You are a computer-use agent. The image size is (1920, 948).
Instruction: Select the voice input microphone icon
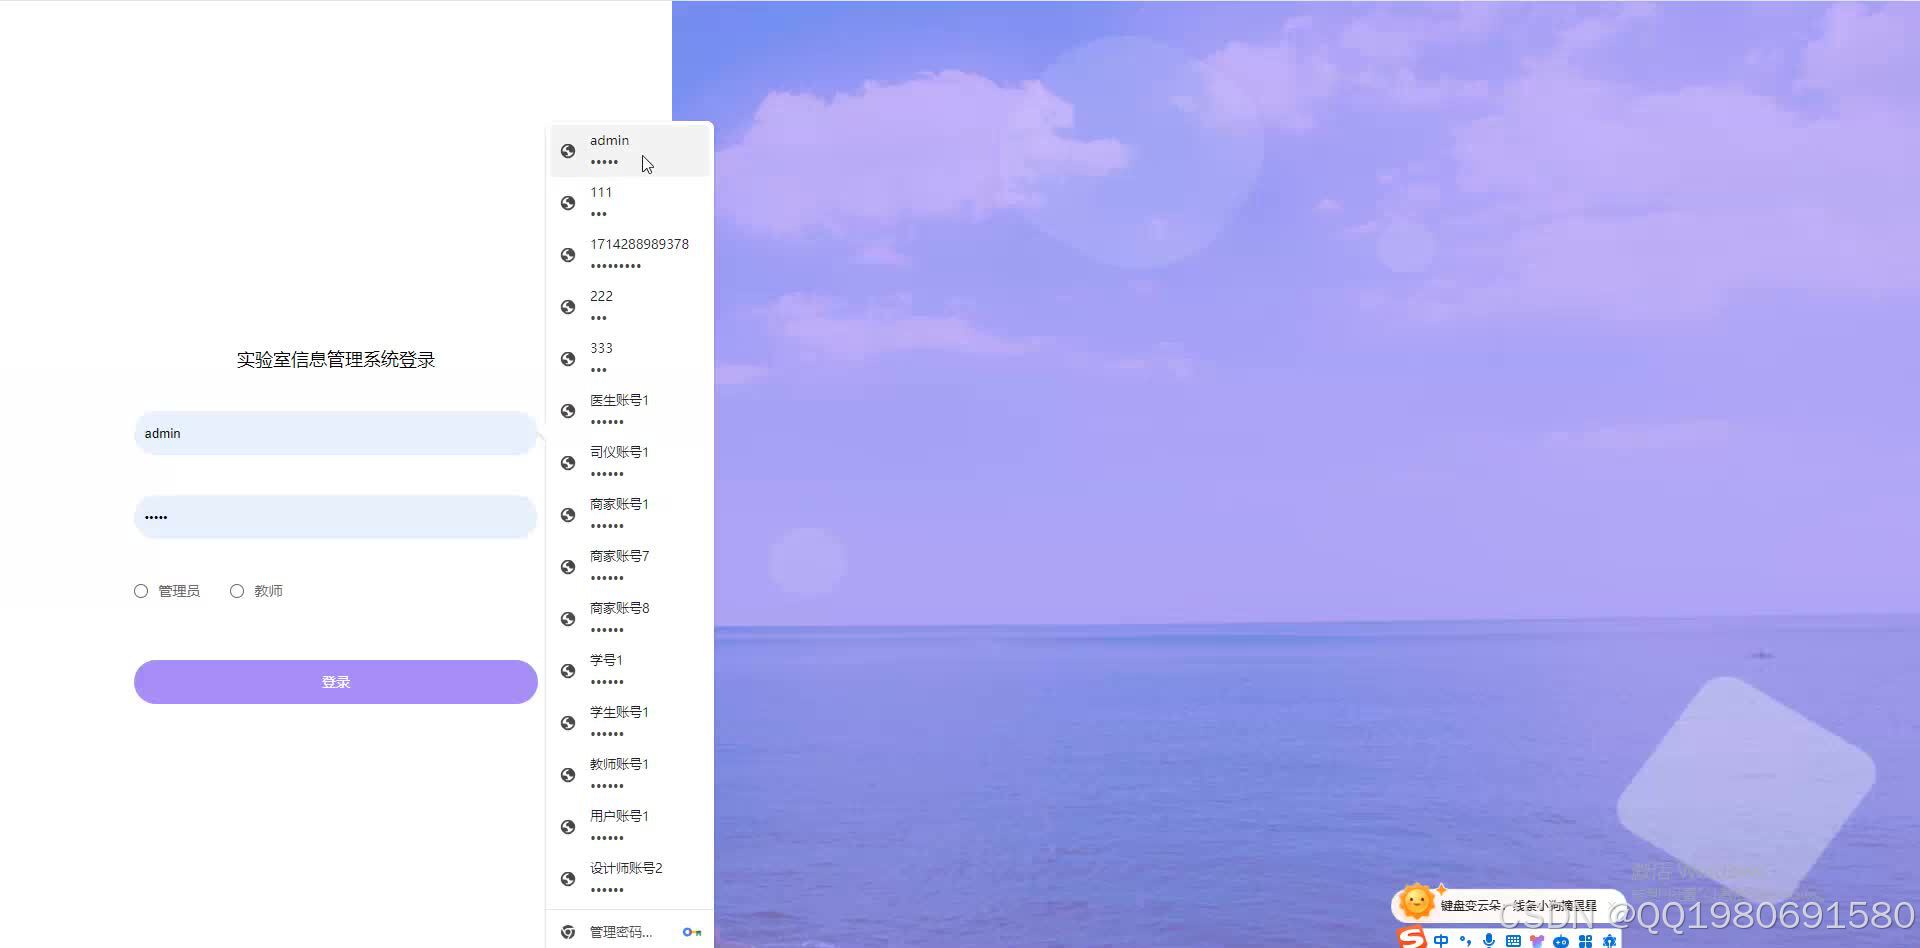[x=1489, y=940]
